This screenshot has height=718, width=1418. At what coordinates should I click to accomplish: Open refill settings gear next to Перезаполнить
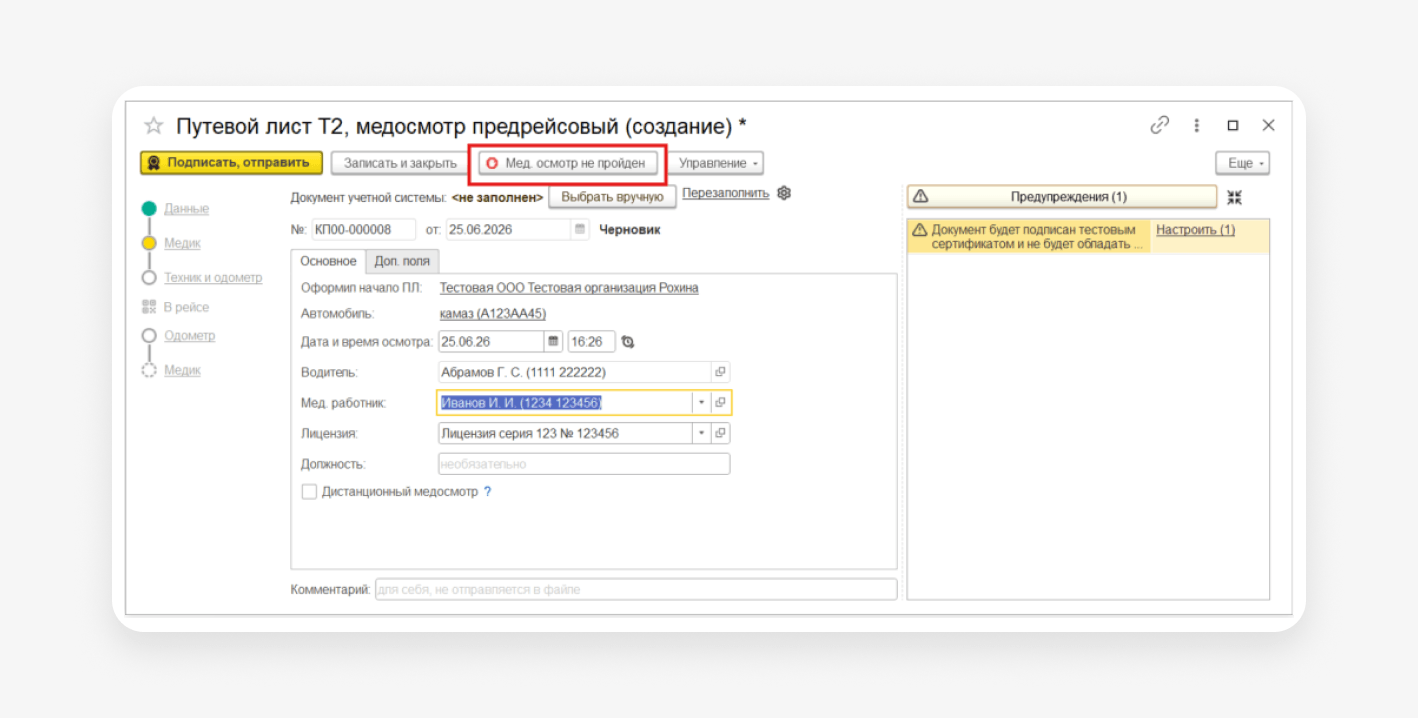[x=784, y=193]
